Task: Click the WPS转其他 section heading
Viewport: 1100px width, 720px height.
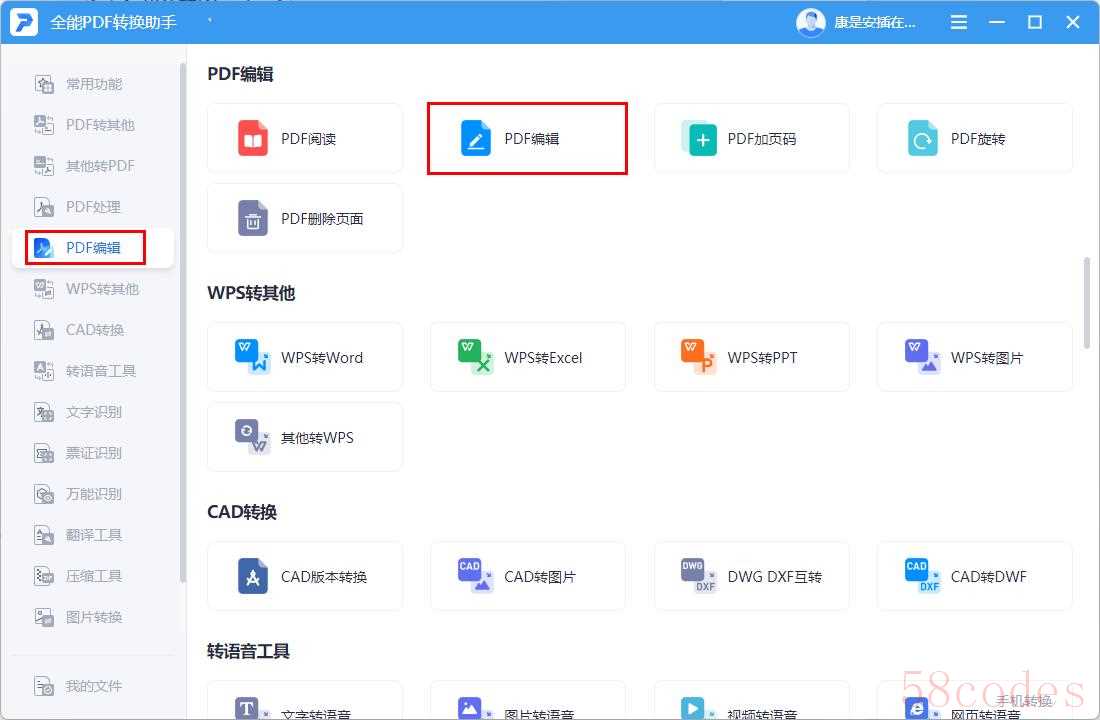Action: tap(251, 293)
